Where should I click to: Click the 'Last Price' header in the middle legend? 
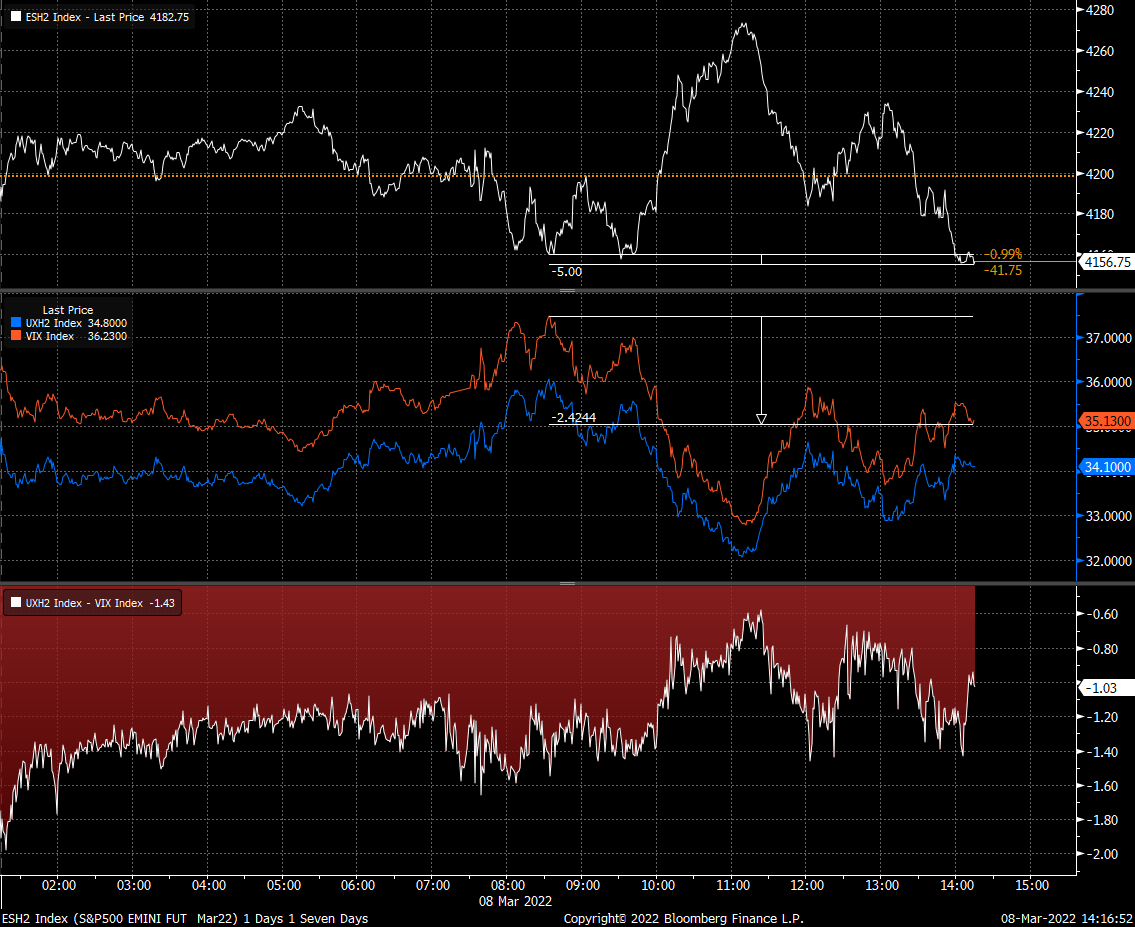[x=67, y=310]
